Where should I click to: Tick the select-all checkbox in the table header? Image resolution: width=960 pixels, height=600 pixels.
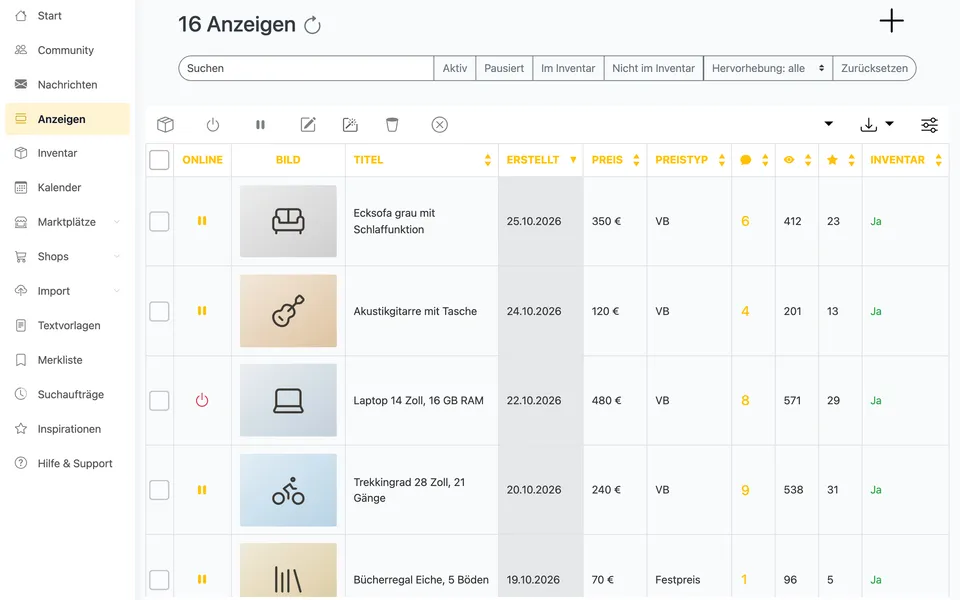(159, 160)
